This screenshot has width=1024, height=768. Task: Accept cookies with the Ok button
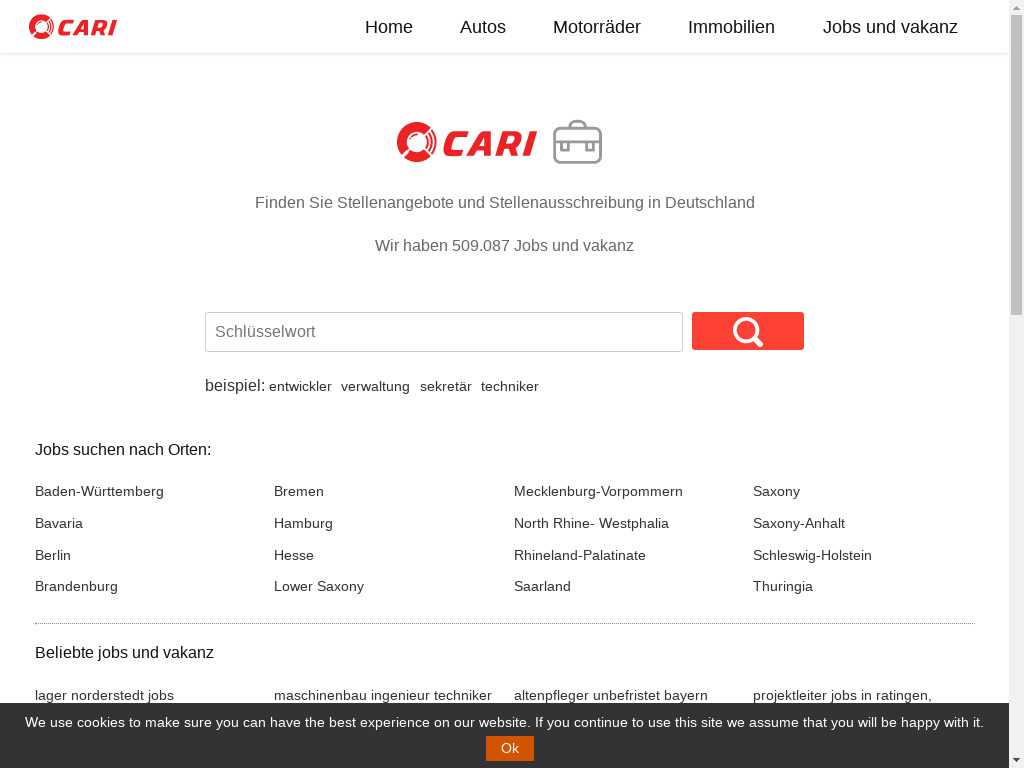[509, 748]
